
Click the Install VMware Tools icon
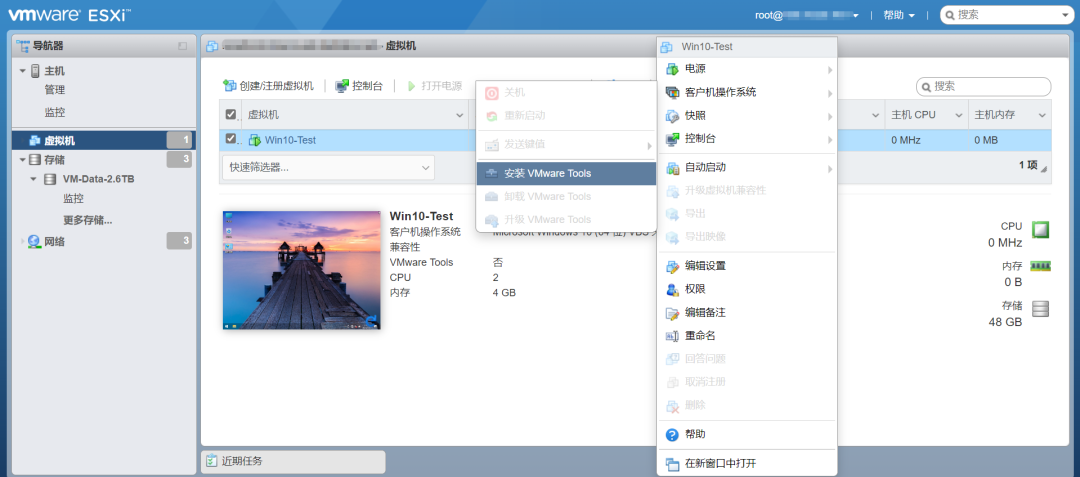492,173
